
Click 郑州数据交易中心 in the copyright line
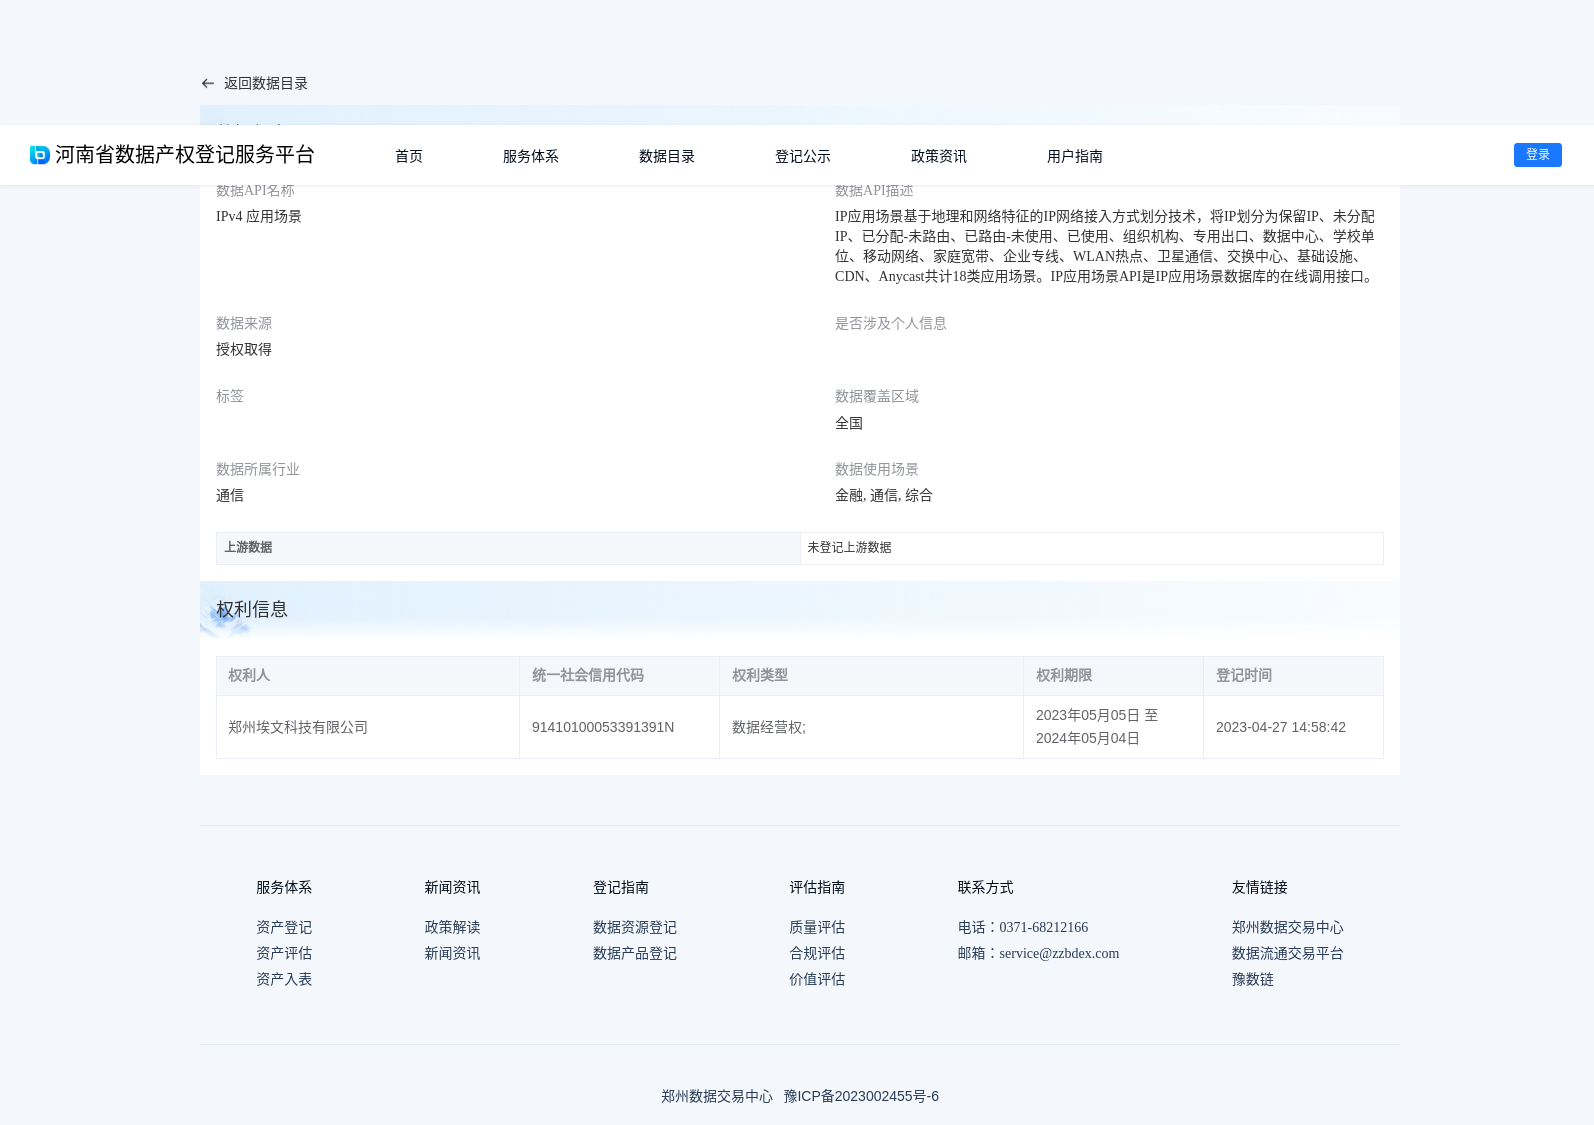click(x=717, y=1097)
